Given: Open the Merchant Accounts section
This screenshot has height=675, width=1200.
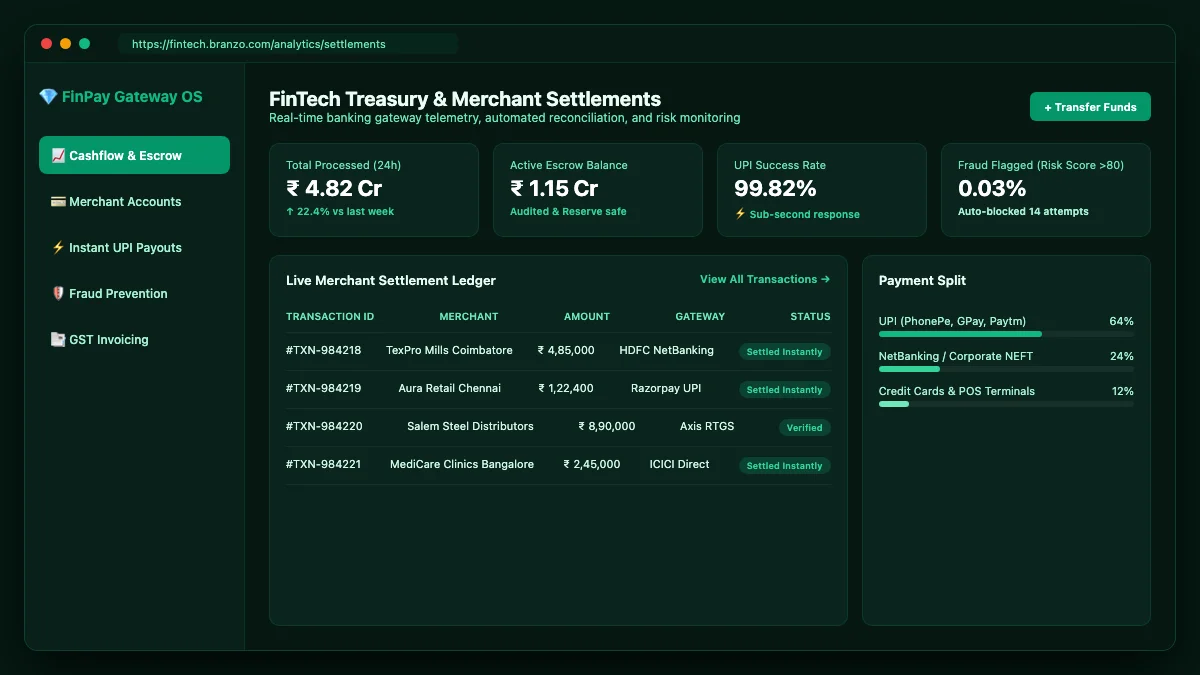Looking at the screenshot, I should [x=134, y=201].
